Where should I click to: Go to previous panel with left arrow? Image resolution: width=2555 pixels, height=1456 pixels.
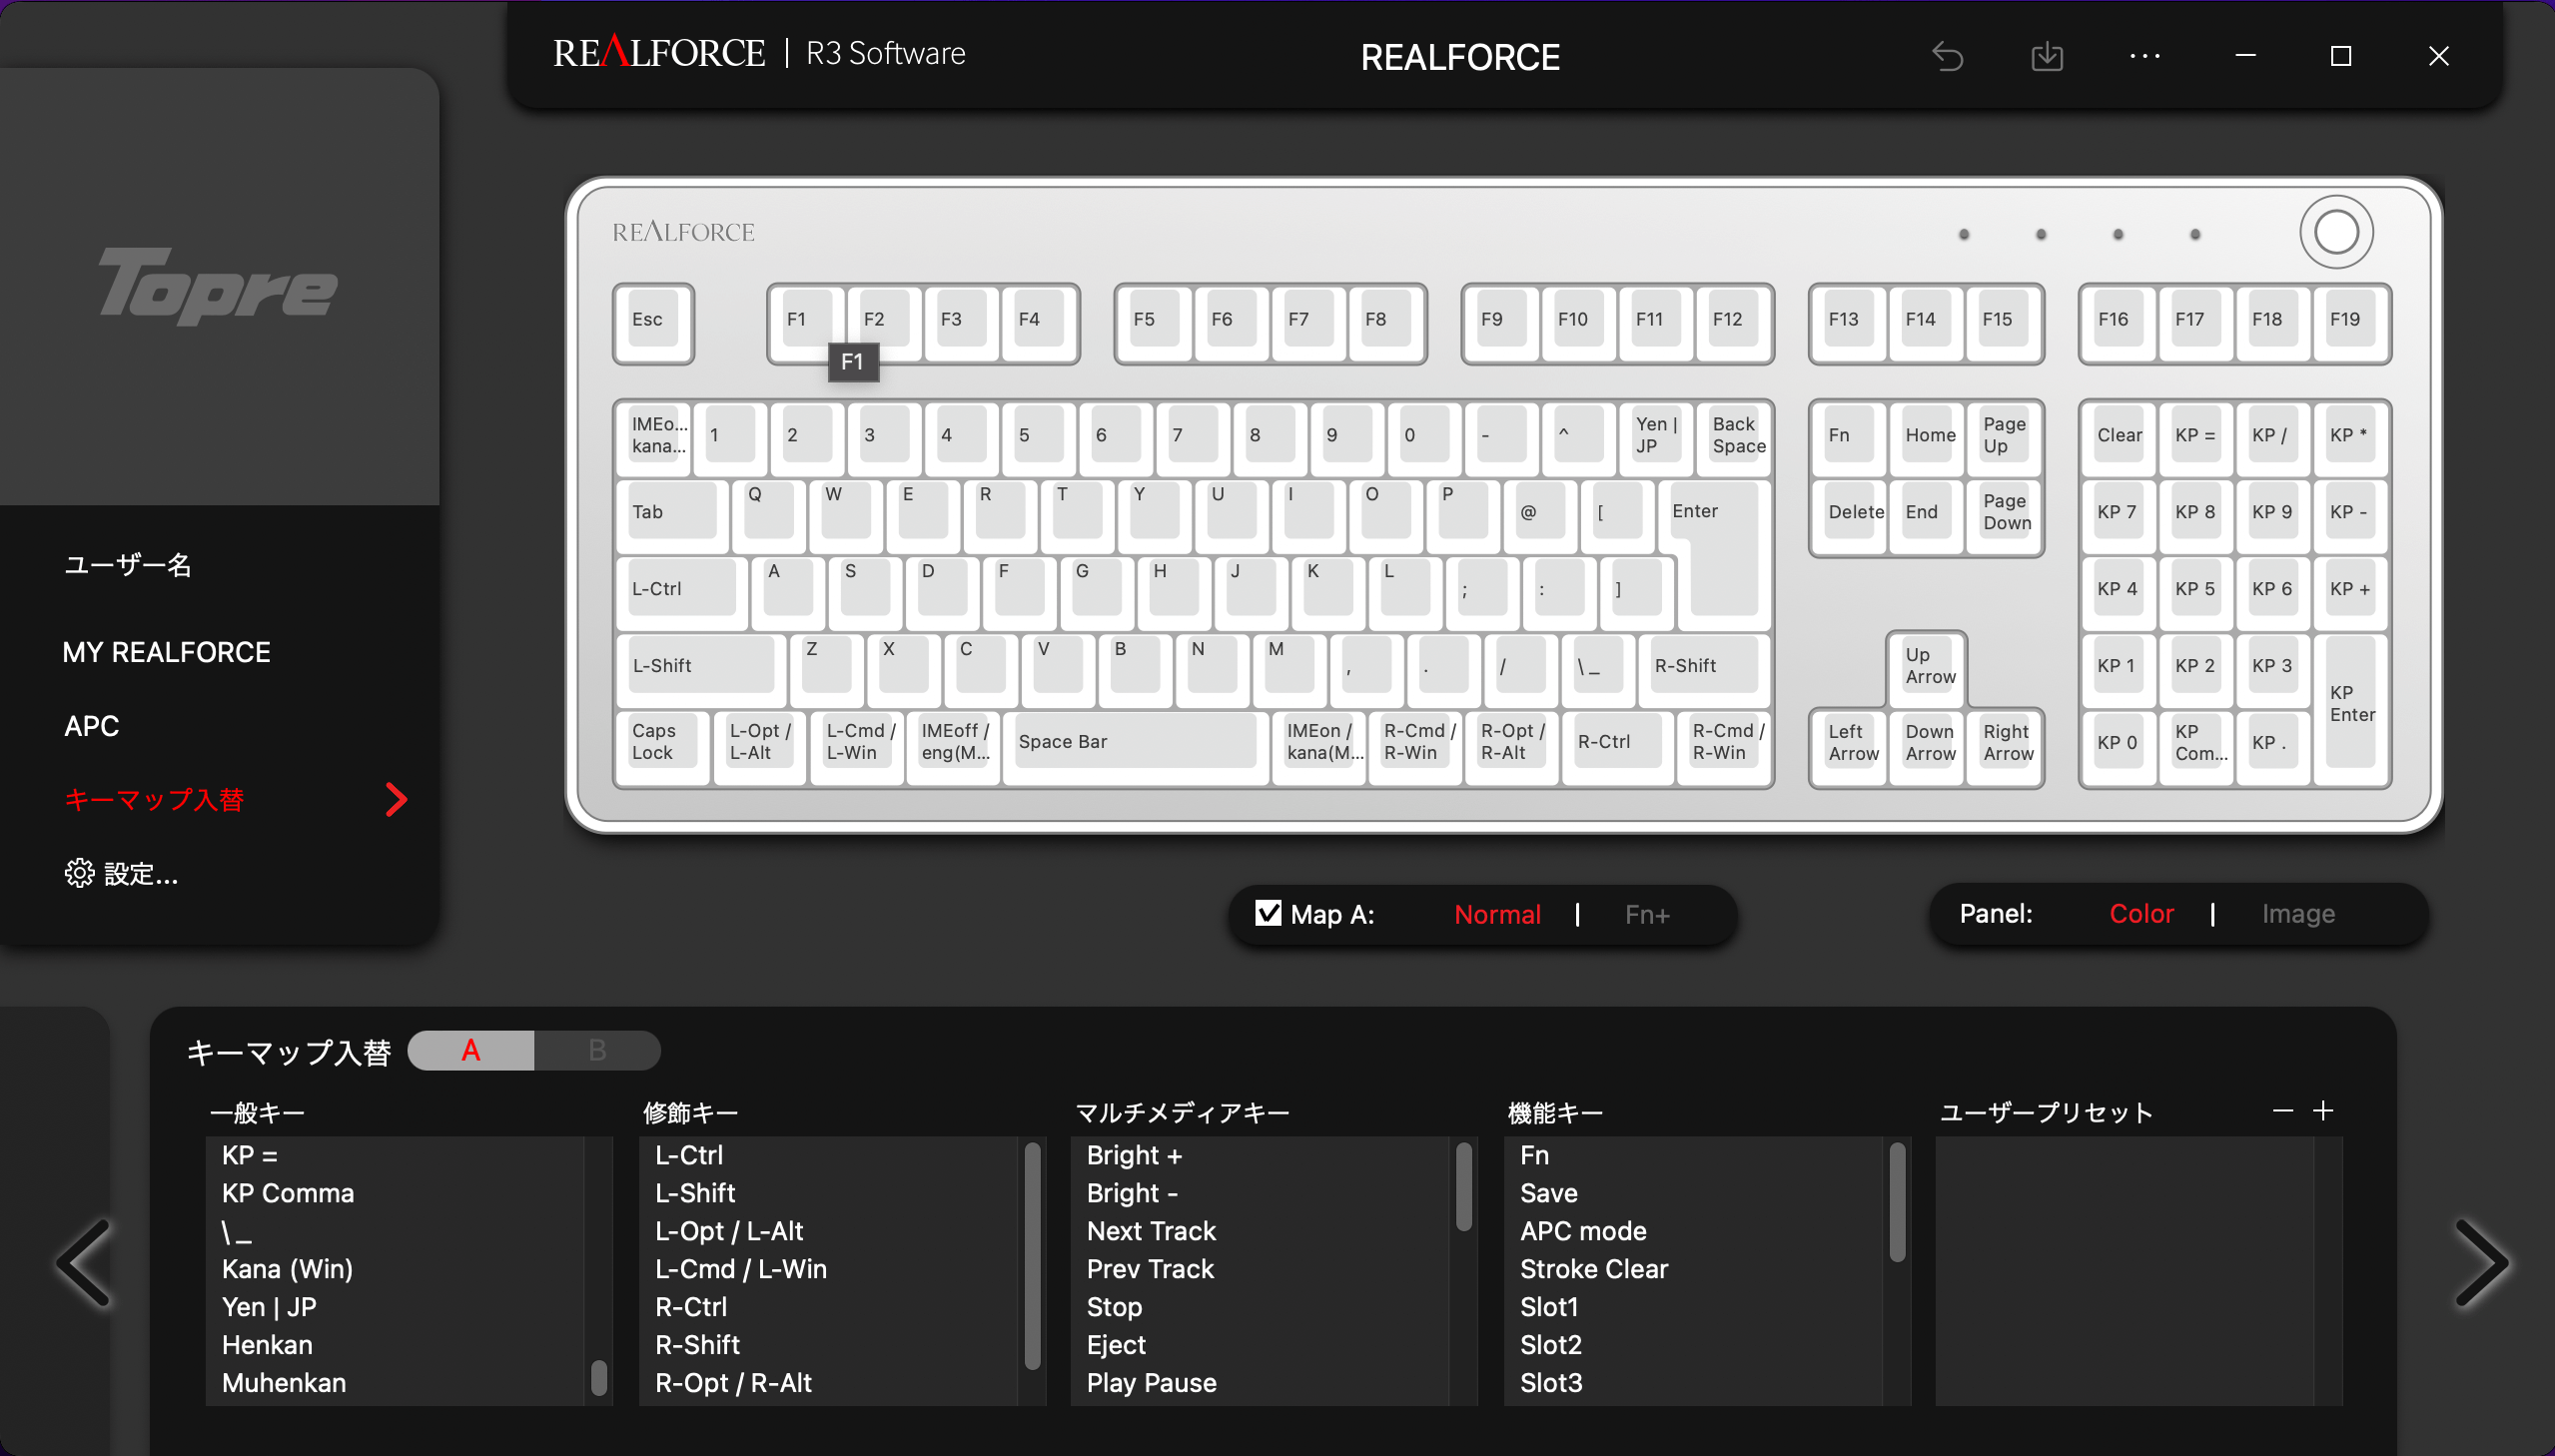coord(85,1262)
